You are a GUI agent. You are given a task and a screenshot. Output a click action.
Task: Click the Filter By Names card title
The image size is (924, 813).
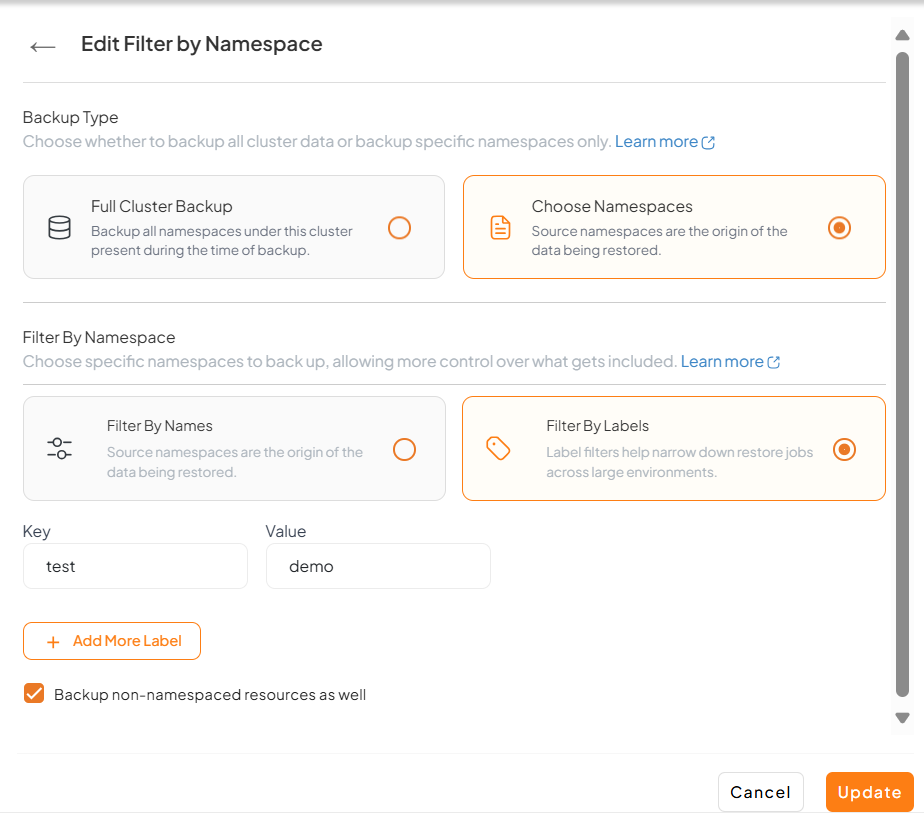[x=160, y=426]
